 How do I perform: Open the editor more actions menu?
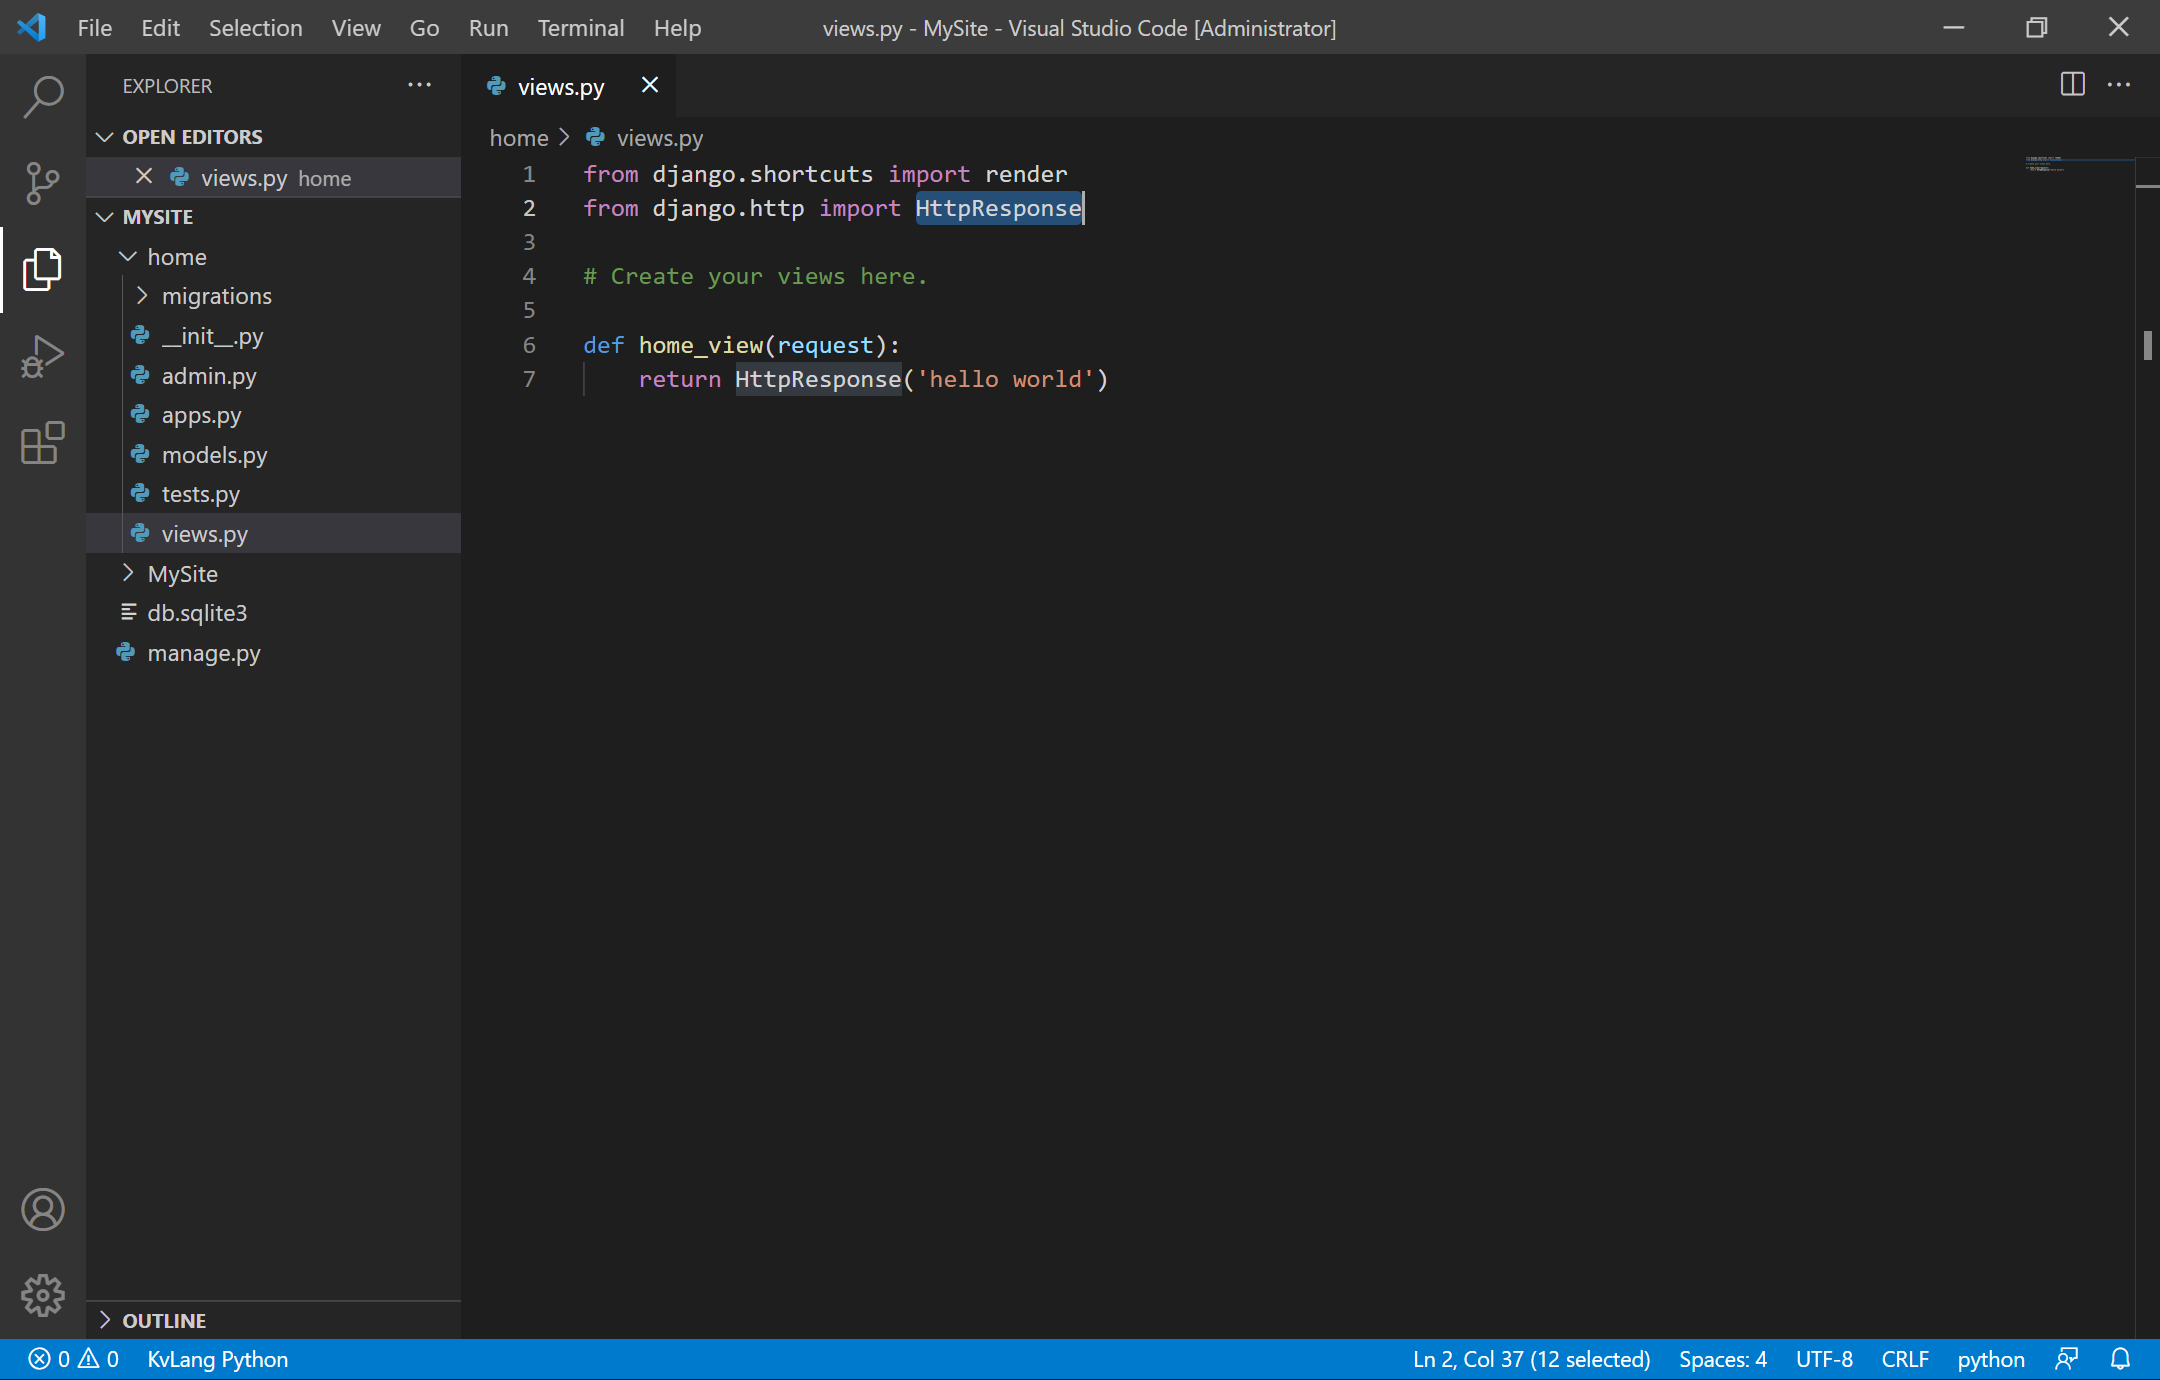[x=2119, y=84]
